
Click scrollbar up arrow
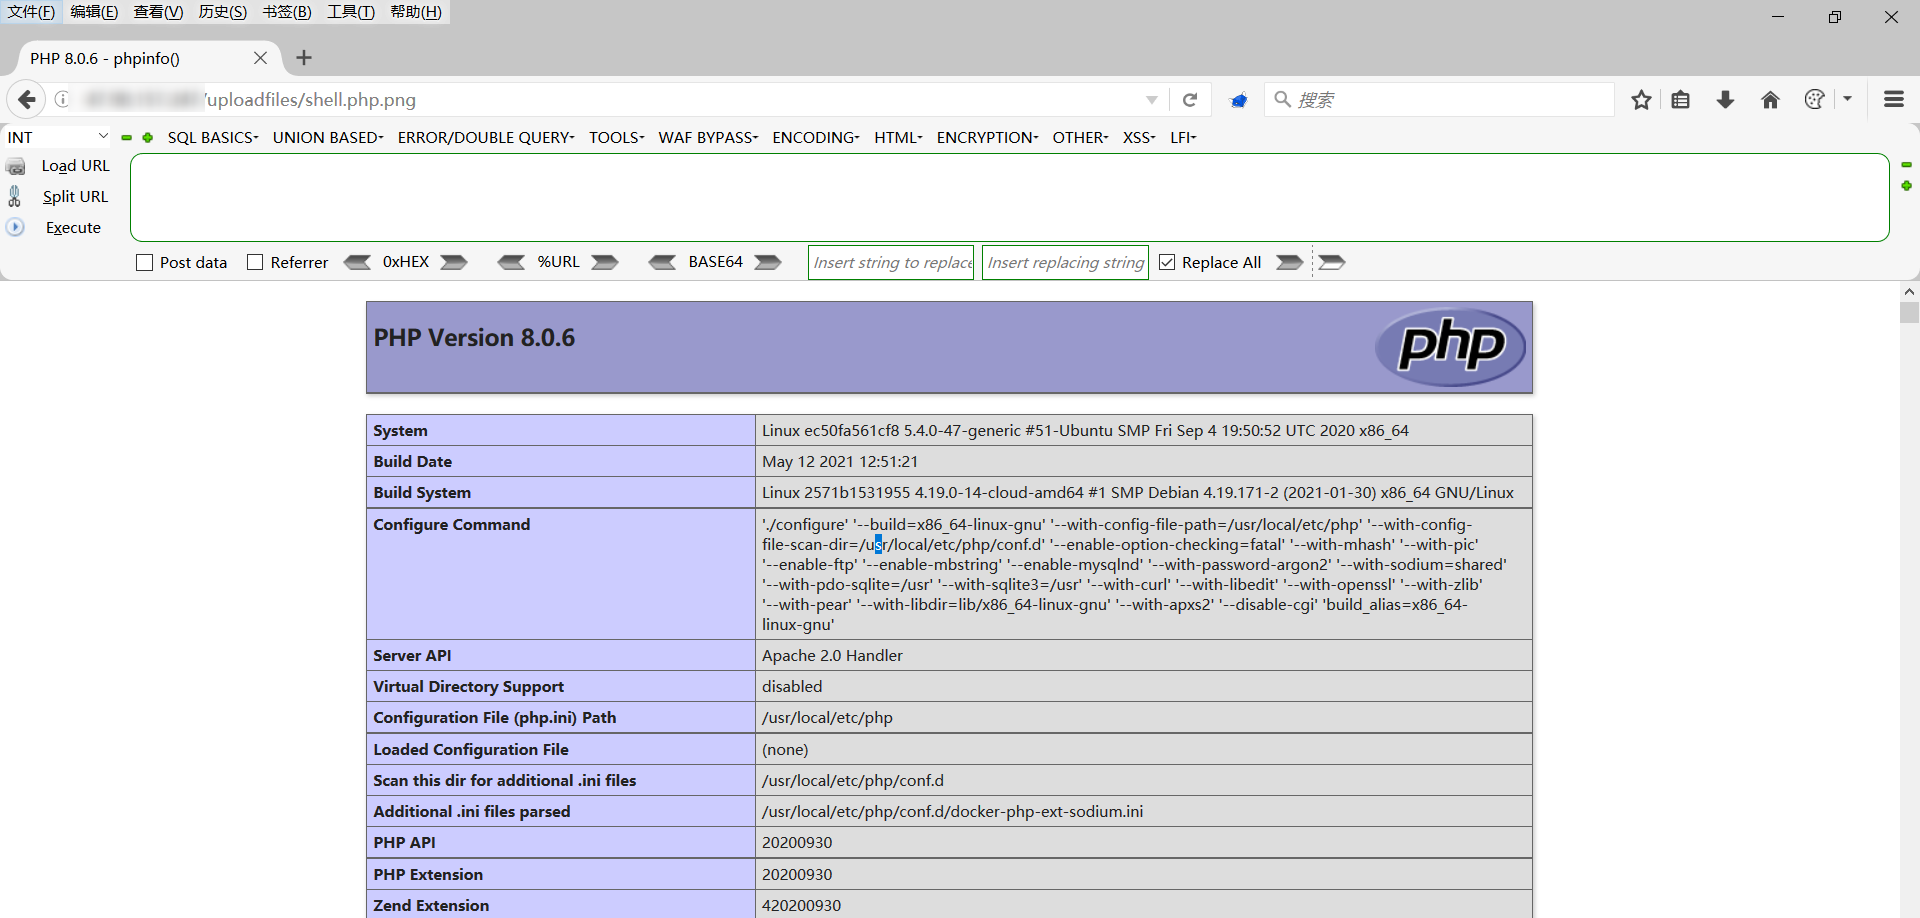pos(1909,292)
